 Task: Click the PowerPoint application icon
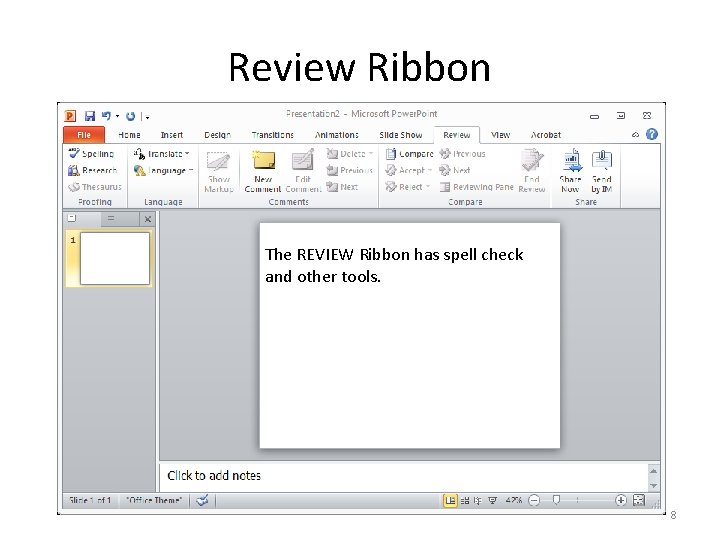70,116
